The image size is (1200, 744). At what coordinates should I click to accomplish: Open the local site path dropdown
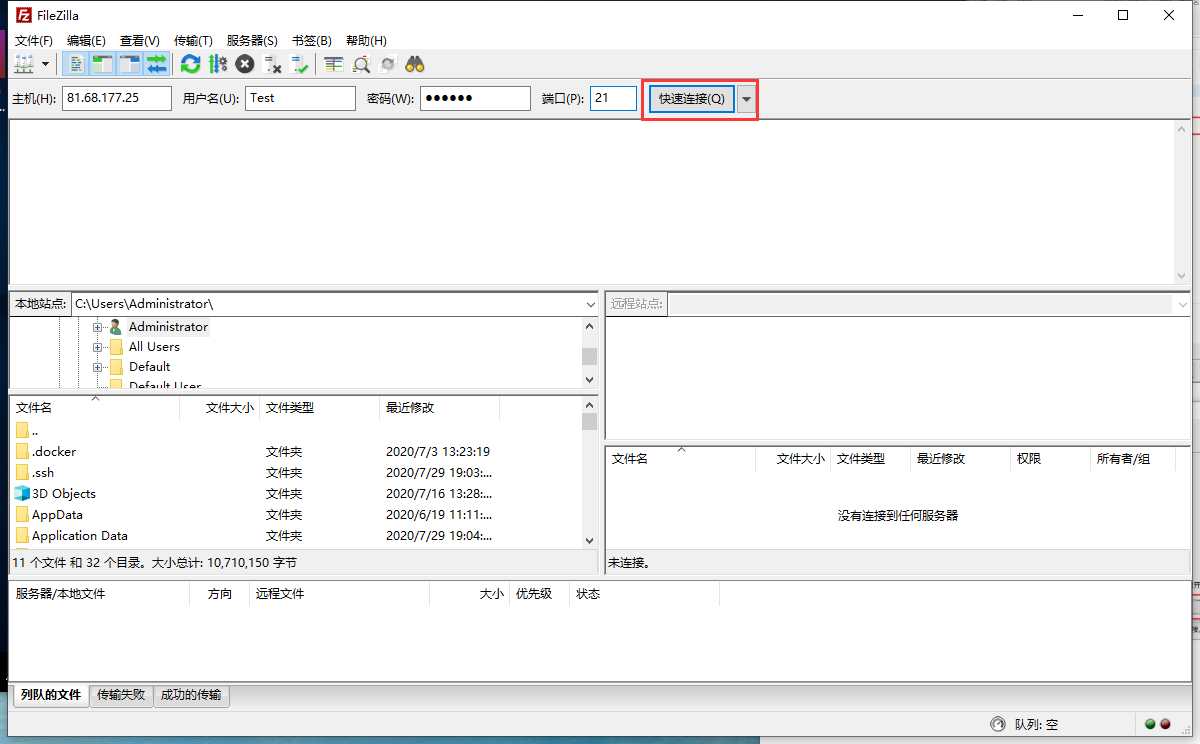click(x=590, y=304)
